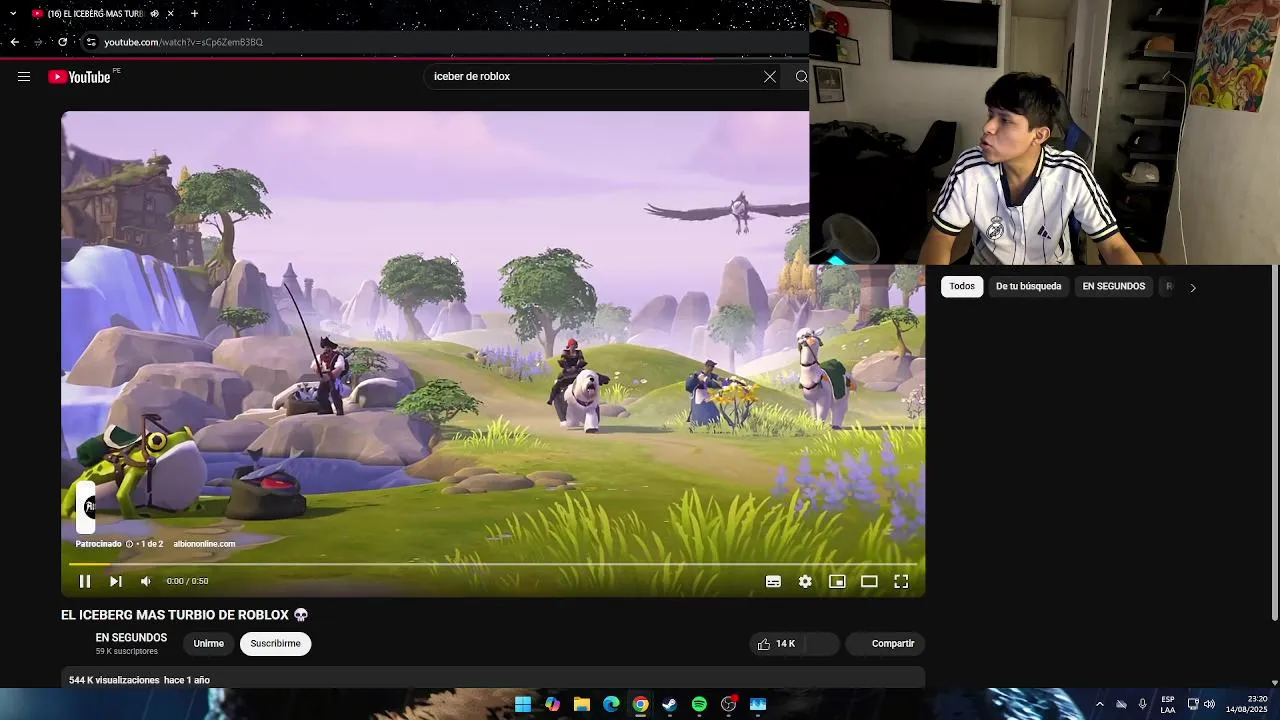Open Microsoft Edge from the taskbar
This screenshot has width=1280, height=720.
tap(611, 704)
